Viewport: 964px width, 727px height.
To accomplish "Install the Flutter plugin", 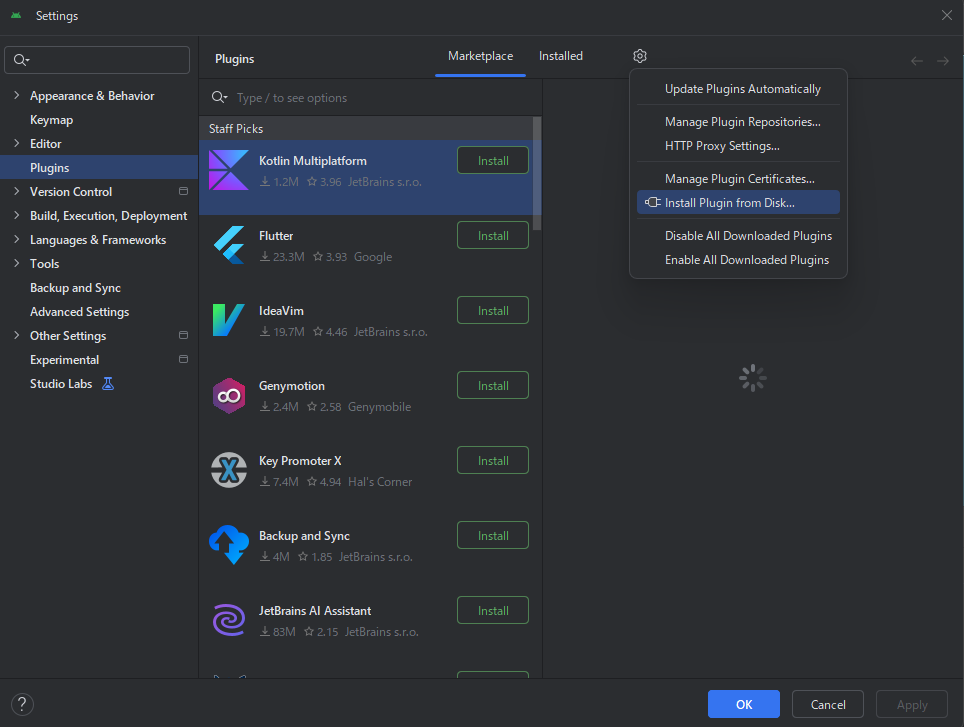I will (x=492, y=236).
